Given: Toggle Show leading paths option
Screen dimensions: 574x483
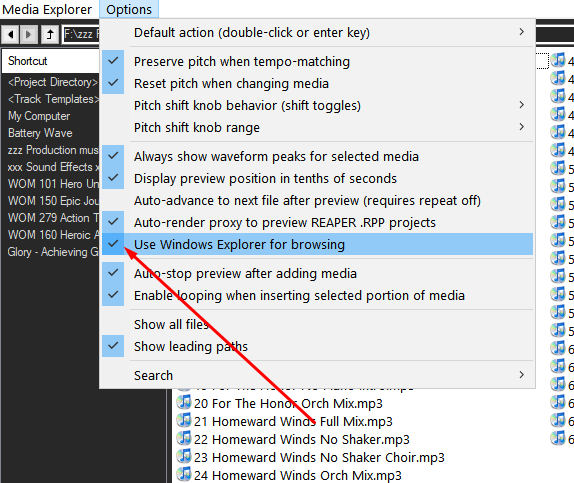Looking at the screenshot, I should [317, 346].
